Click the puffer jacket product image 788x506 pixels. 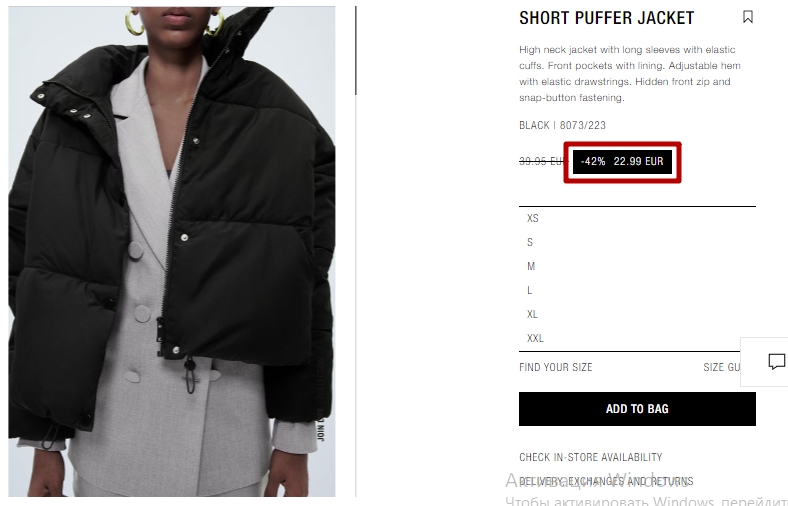click(x=172, y=251)
